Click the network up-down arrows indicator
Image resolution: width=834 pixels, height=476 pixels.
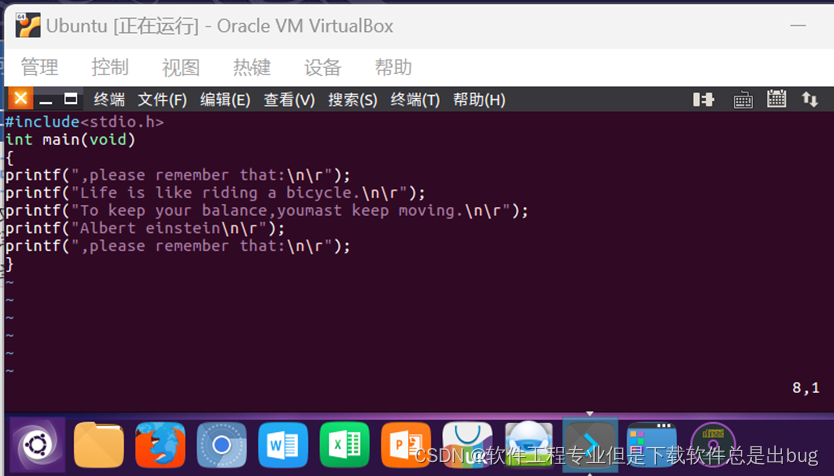pyautogui.click(x=810, y=99)
